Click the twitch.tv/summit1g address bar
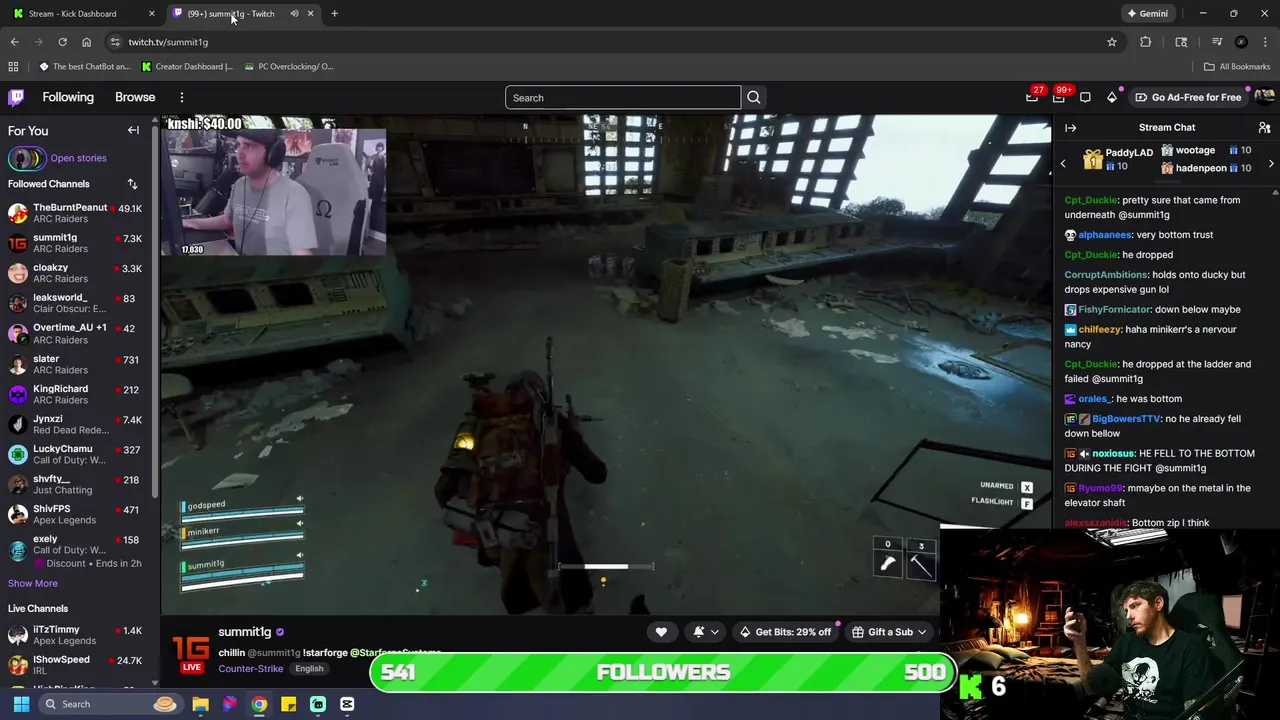This screenshot has width=1280, height=720. [600, 42]
